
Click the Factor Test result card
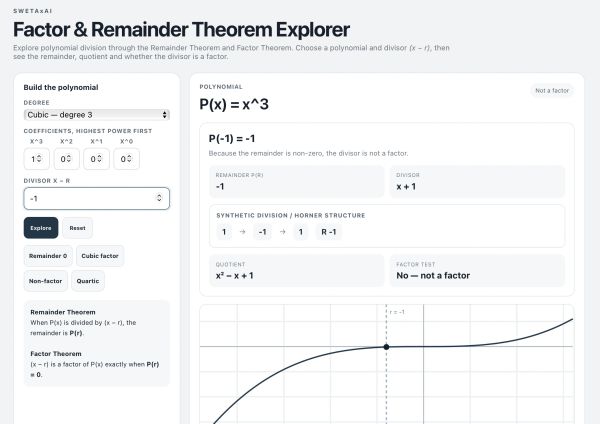477,271
